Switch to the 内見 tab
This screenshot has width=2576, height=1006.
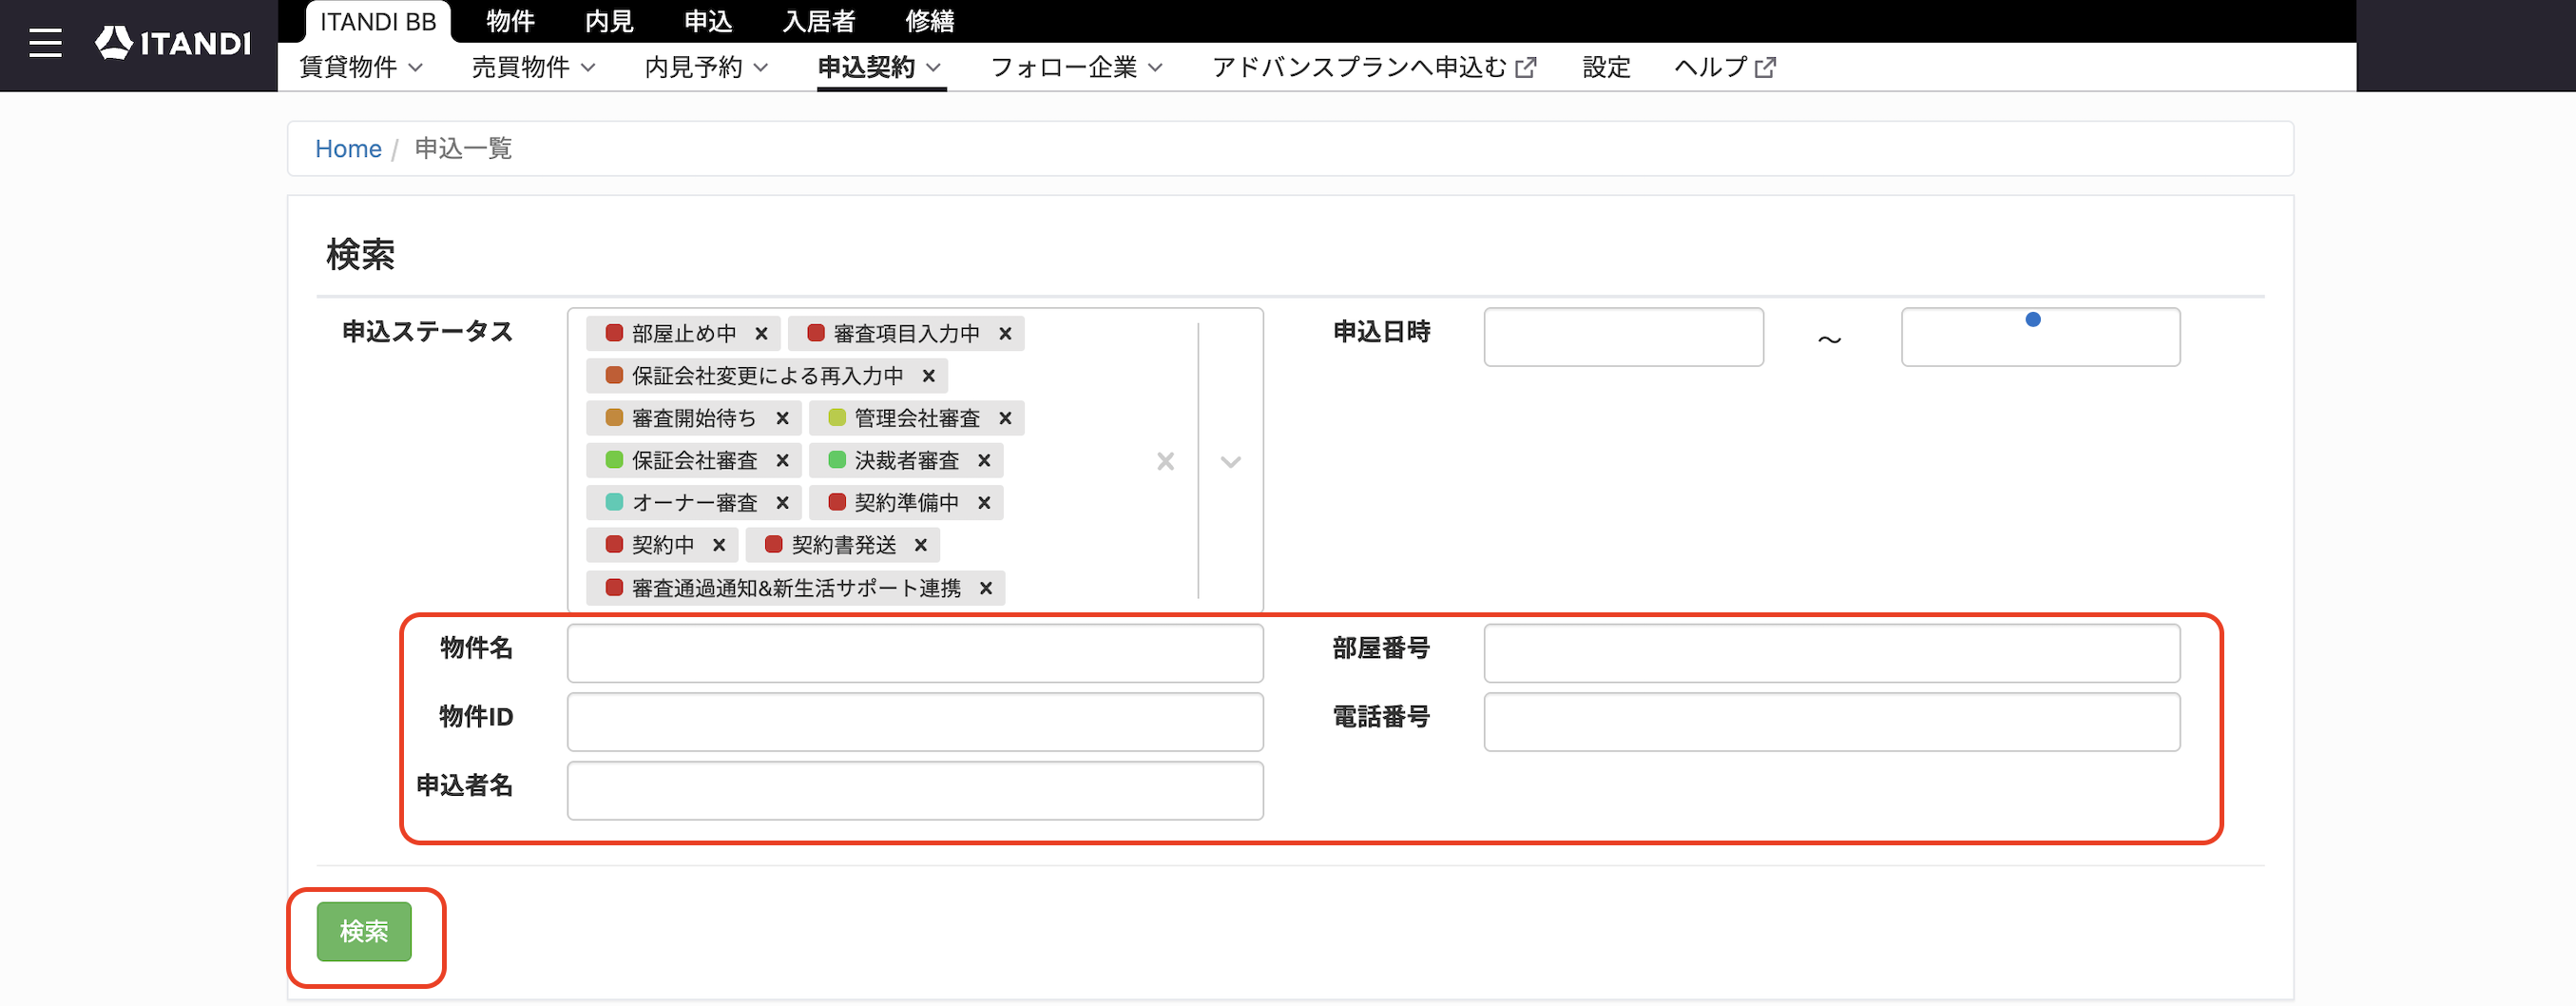[609, 21]
